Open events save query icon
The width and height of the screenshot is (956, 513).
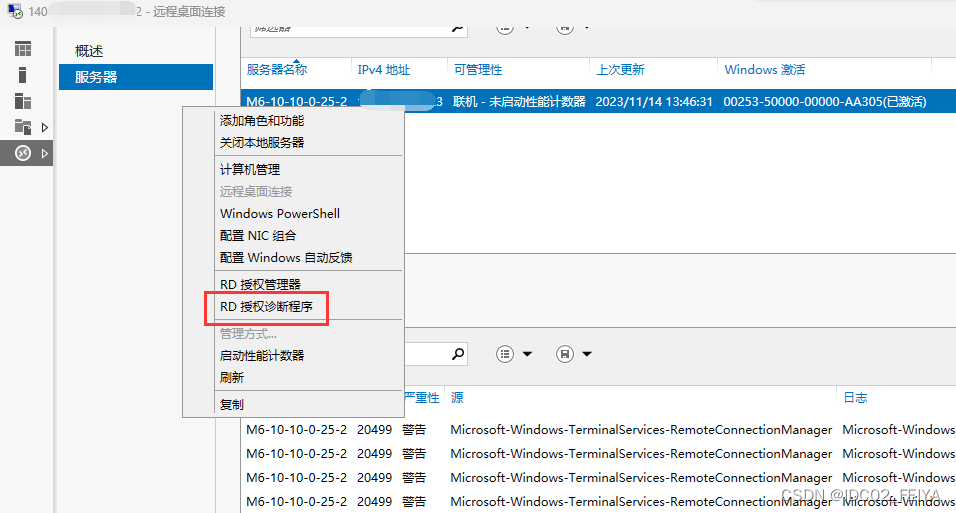coord(565,354)
